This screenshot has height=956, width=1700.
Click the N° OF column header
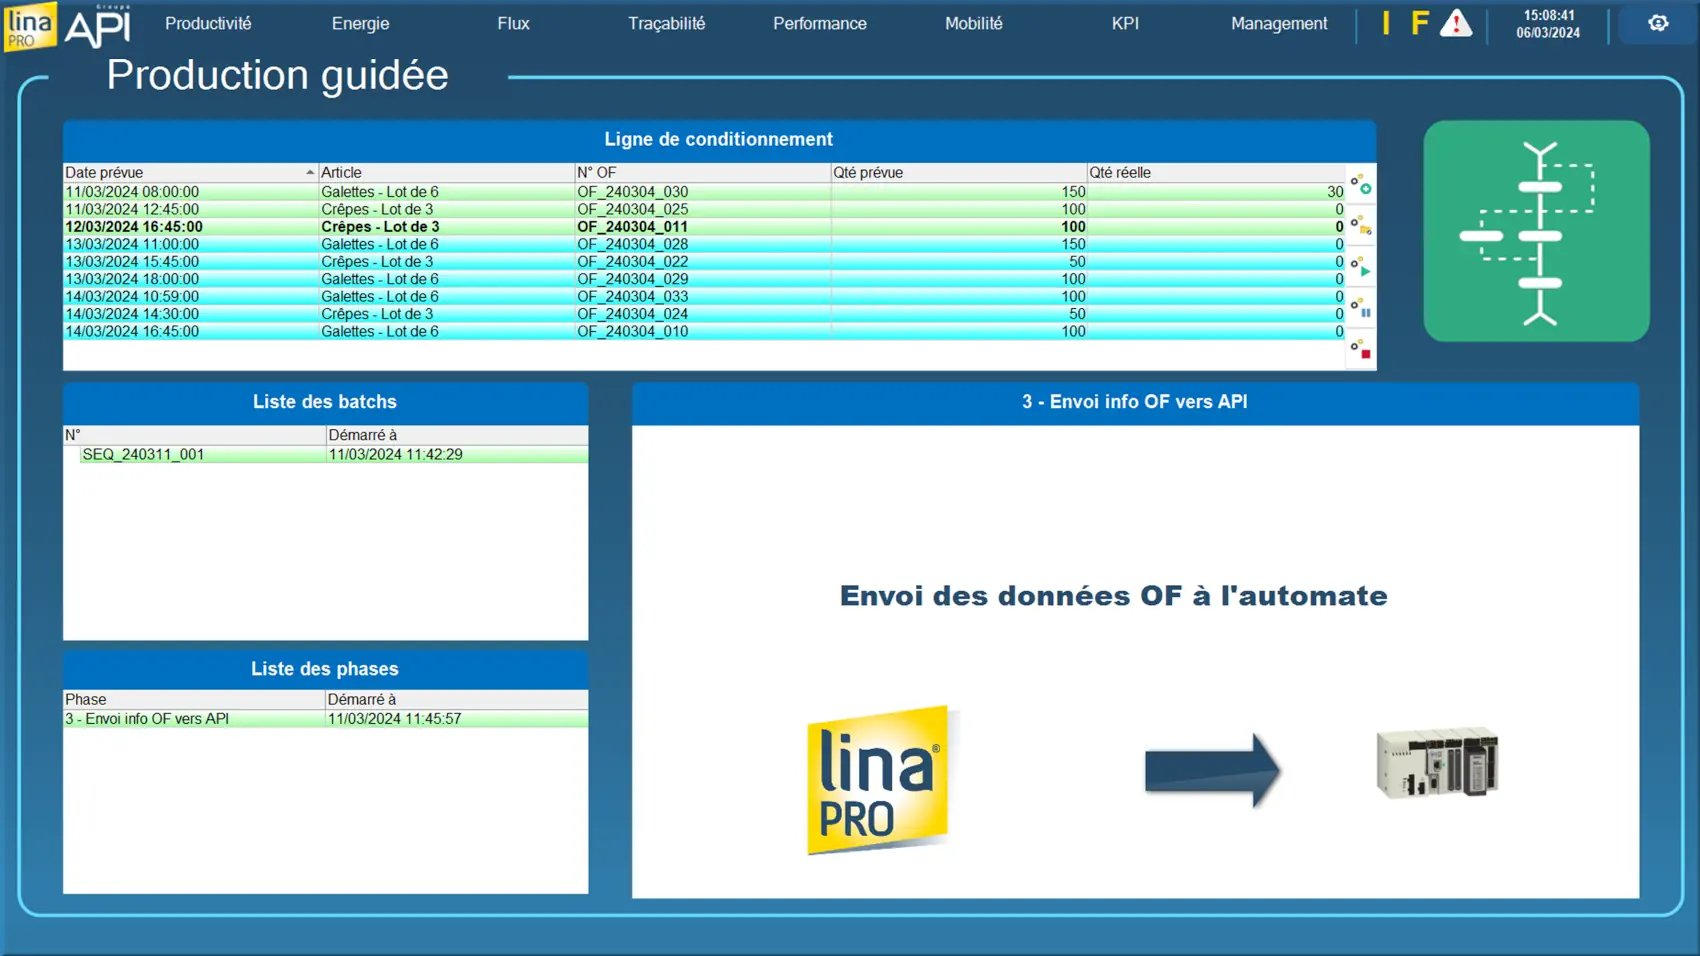701,172
